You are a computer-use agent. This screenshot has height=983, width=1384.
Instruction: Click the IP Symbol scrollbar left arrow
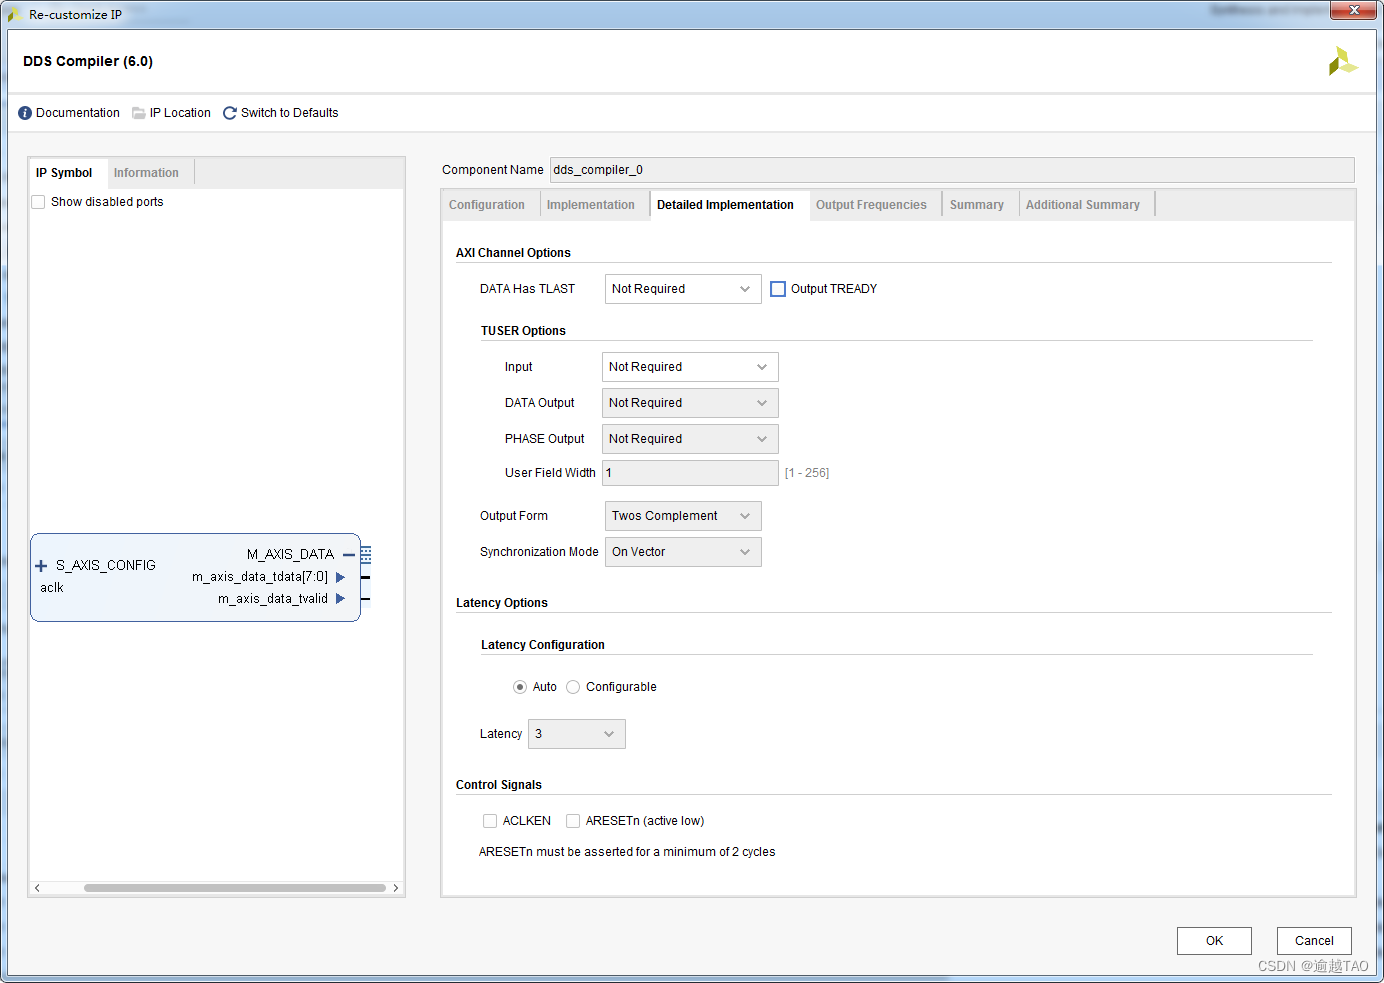[37, 888]
